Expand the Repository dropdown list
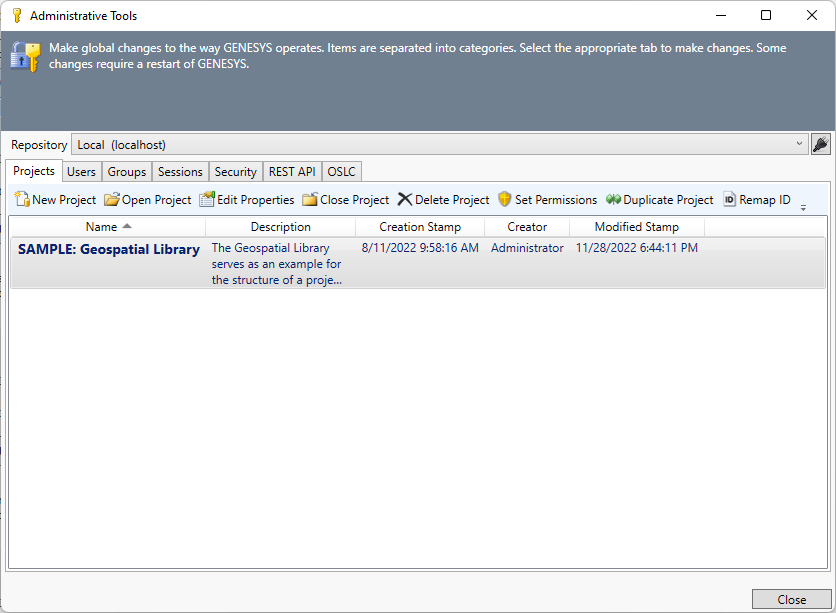The height and width of the screenshot is (613, 836). 799,145
